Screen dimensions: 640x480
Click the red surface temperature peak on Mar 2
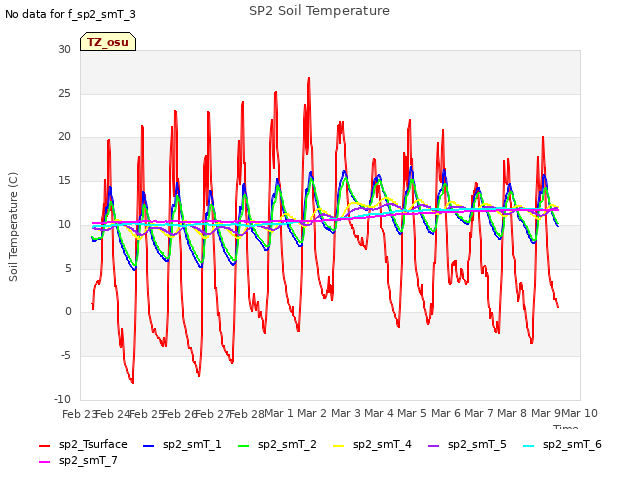pos(309,78)
